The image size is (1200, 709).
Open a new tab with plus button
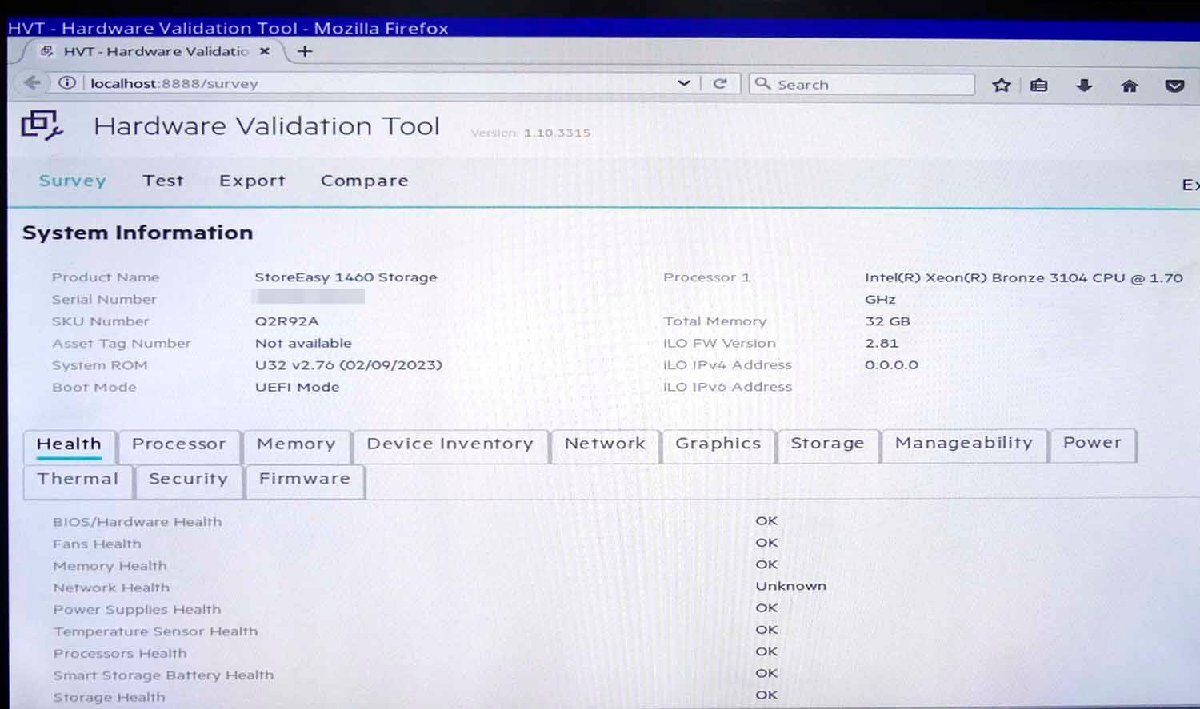pyautogui.click(x=305, y=51)
